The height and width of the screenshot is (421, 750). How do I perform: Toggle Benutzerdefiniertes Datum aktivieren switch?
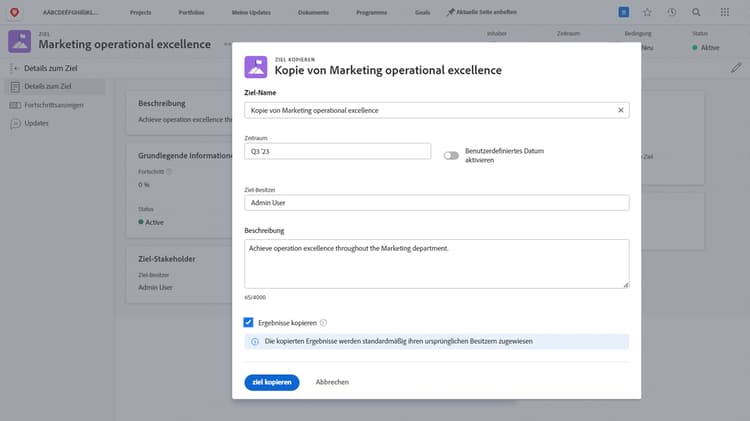452,155
